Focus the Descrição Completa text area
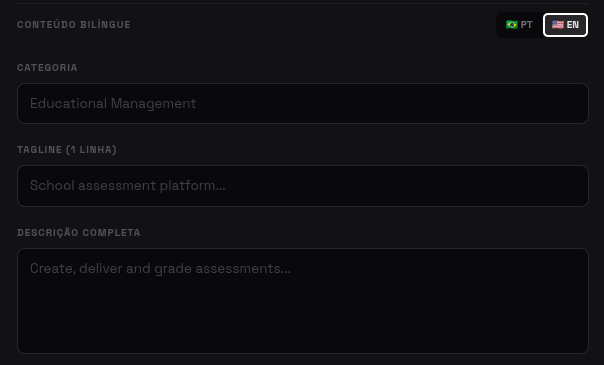604x365 pixels. point(303,301)
